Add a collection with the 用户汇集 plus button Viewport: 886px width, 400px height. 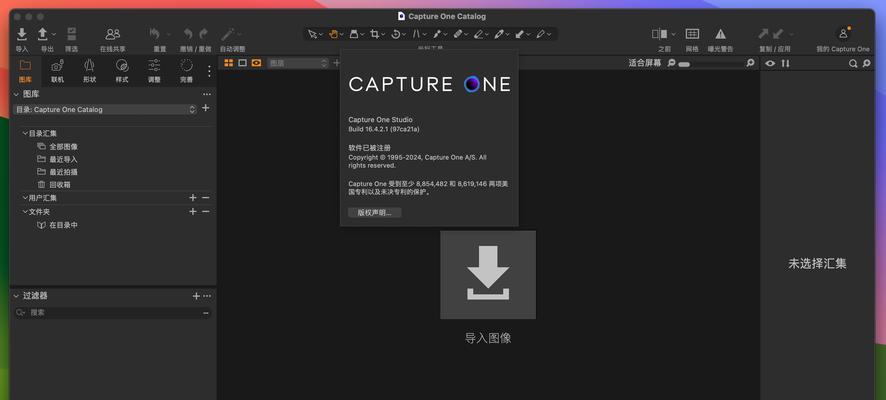coord(193,198)
